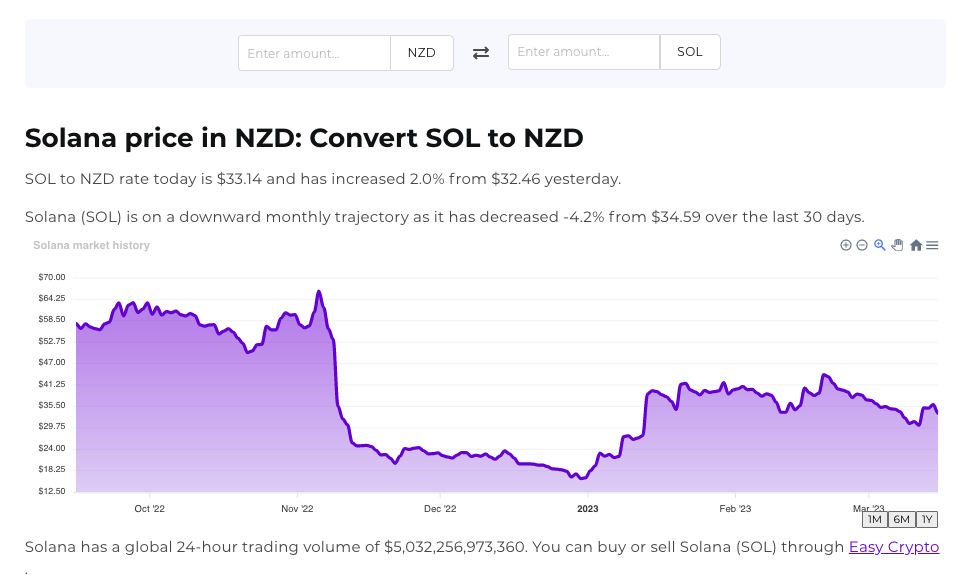Open the NZD currency dropdown
This screenshot has width=978, height=588.
421,52
